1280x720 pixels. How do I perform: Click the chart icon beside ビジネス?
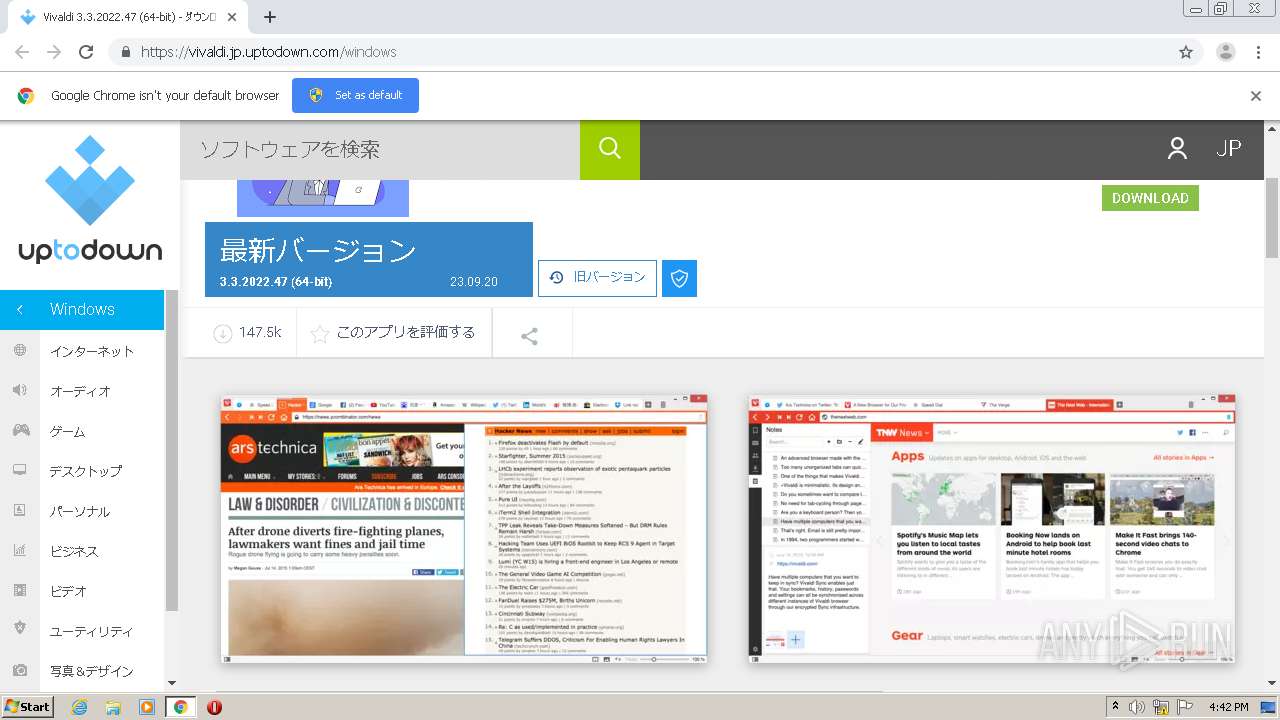tap(20, 550)
